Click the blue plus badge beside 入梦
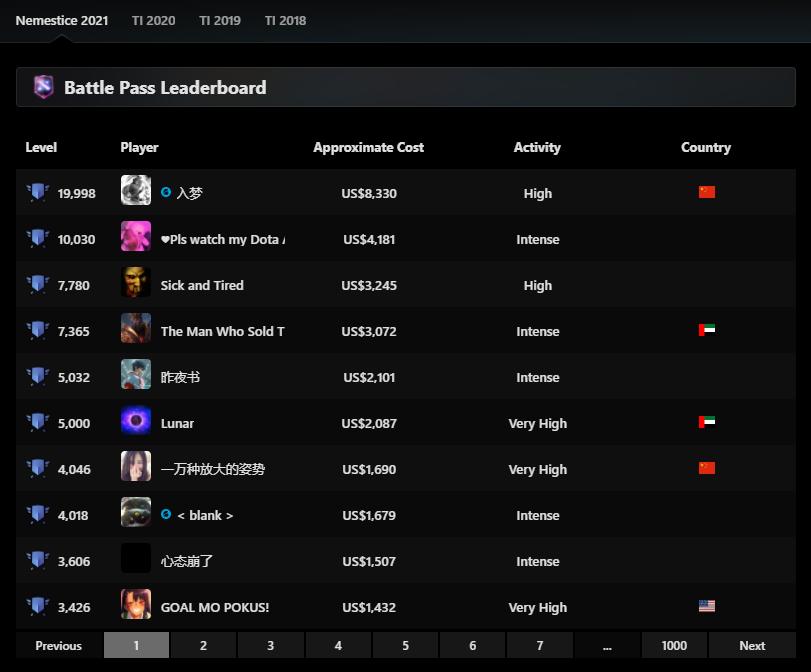Viewport: 811px width, 672px height. [166, 192]
